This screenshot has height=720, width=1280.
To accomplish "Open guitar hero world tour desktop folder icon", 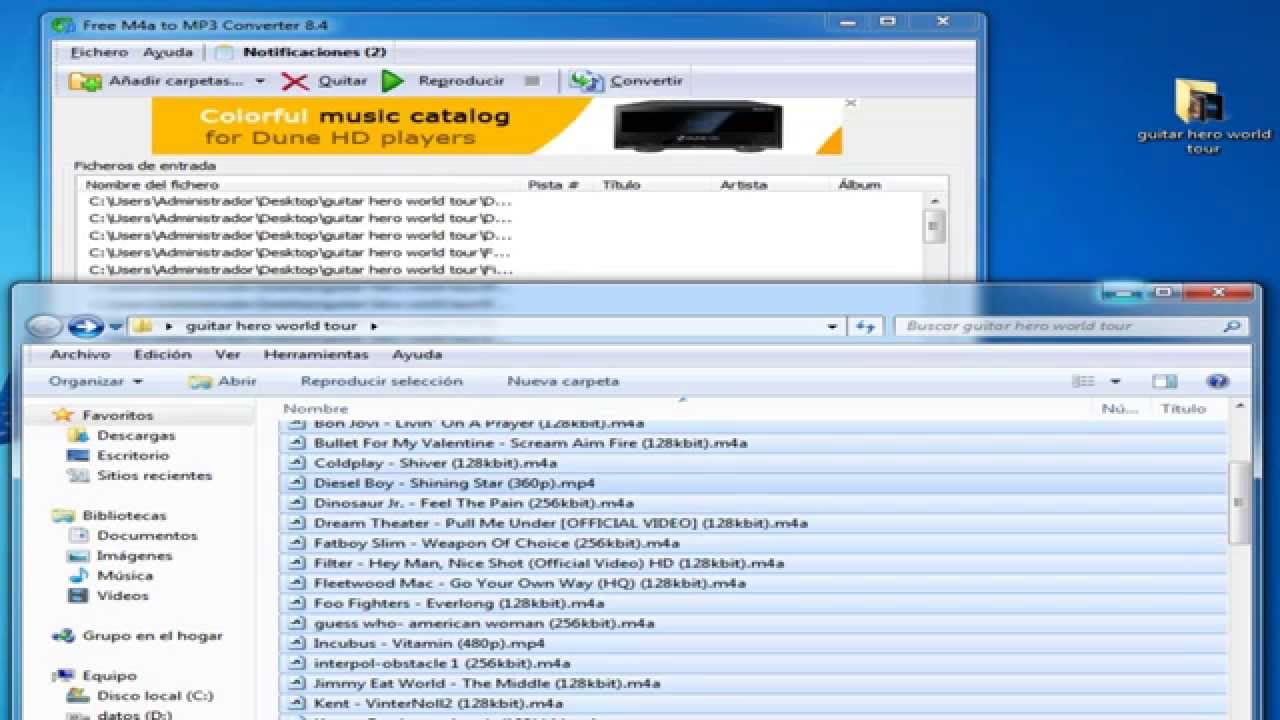I will point(1203,115).
